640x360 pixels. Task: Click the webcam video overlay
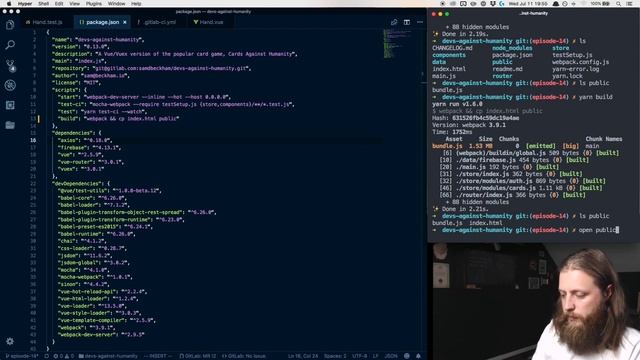point(536,301)
